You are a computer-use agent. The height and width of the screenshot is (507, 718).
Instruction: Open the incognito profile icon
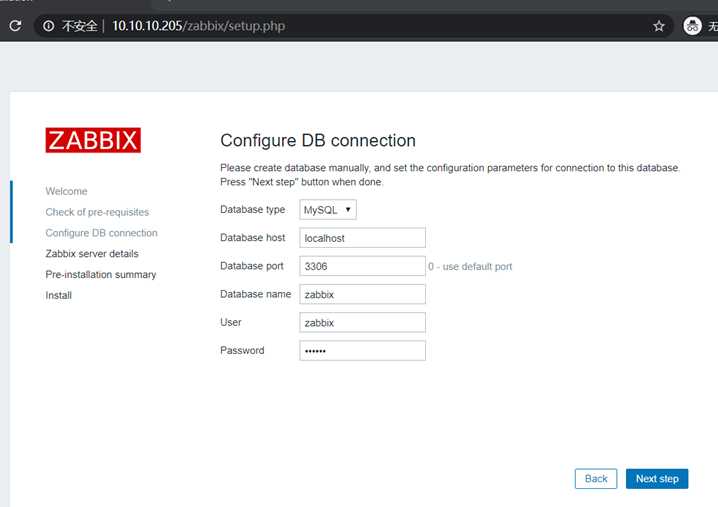point(692,26)
